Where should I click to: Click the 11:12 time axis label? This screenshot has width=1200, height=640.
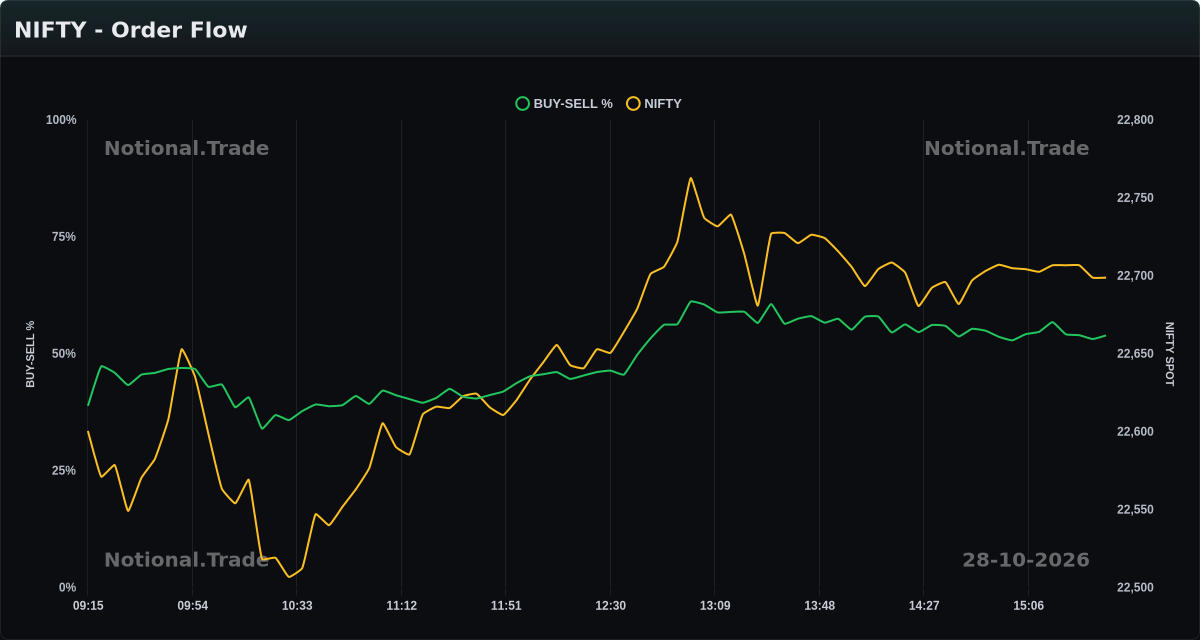(402, 606)
